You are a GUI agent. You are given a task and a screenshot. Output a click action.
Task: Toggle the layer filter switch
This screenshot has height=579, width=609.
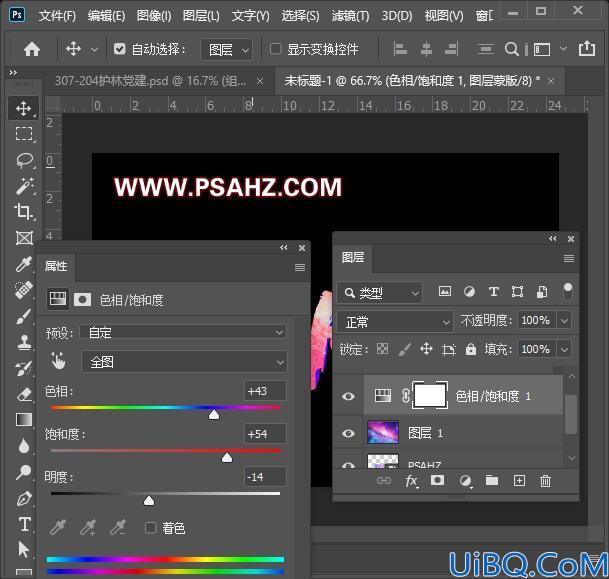click(568, 291)
